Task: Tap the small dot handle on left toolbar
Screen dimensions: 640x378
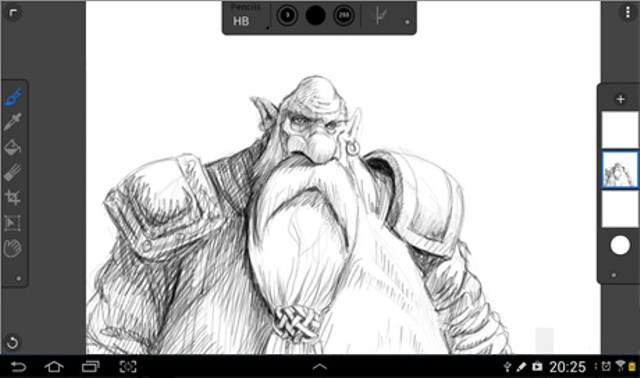Action: (18, 279)
